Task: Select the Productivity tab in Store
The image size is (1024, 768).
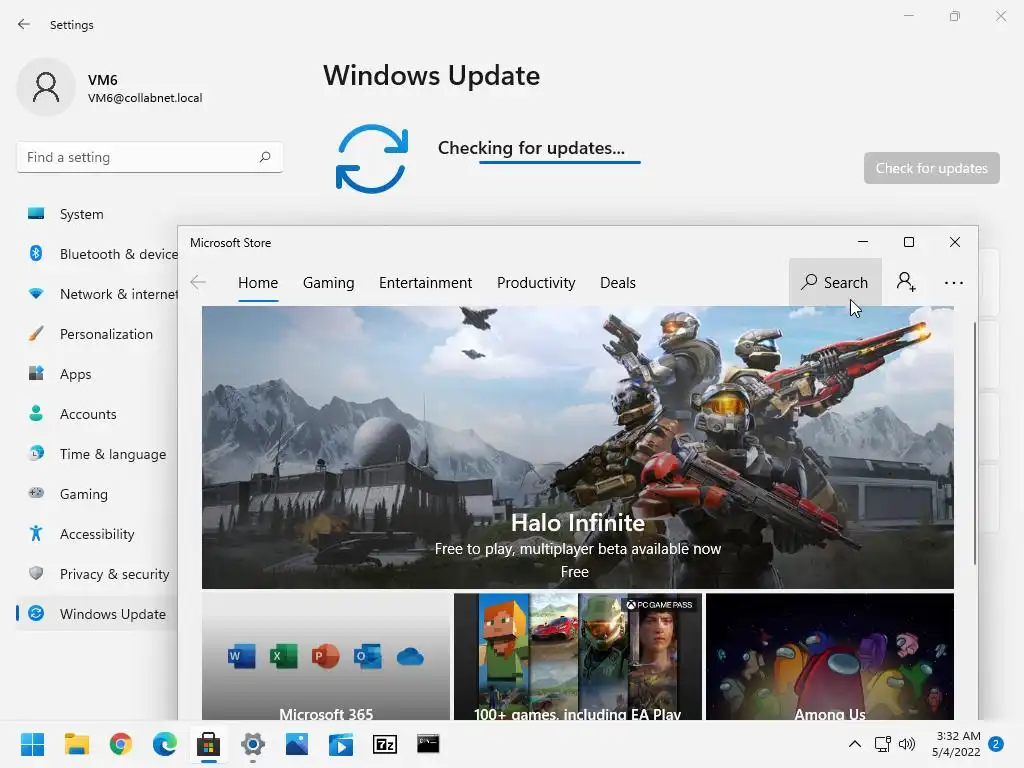Action: 536,283
